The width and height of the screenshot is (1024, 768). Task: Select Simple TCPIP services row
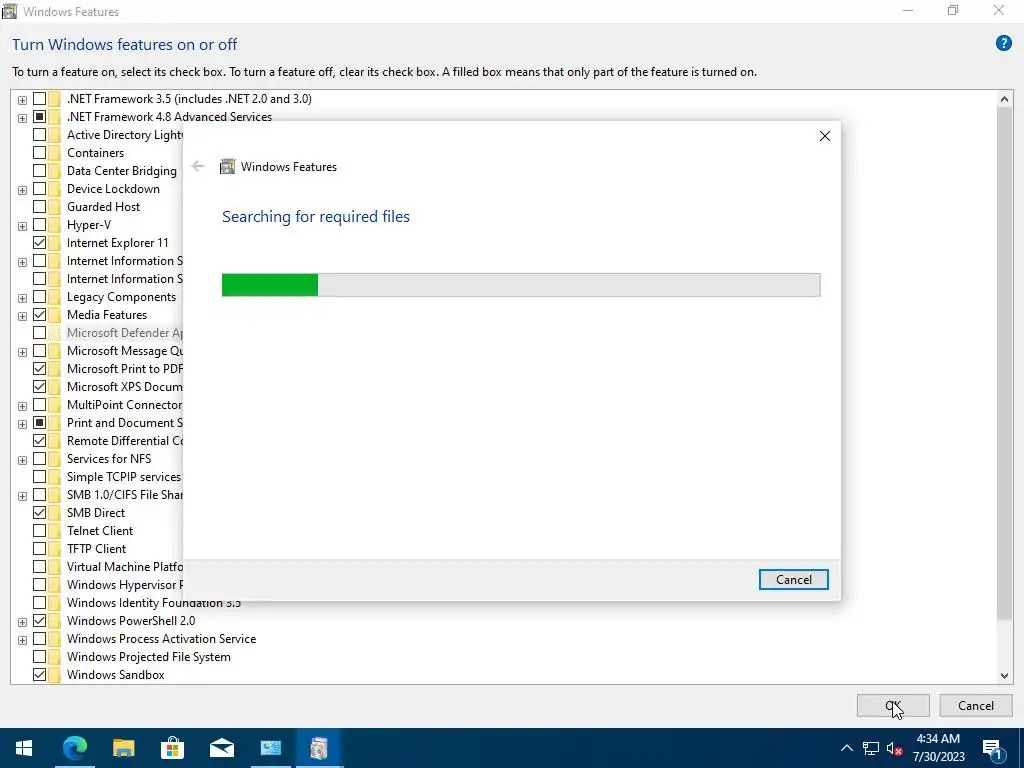123,477
